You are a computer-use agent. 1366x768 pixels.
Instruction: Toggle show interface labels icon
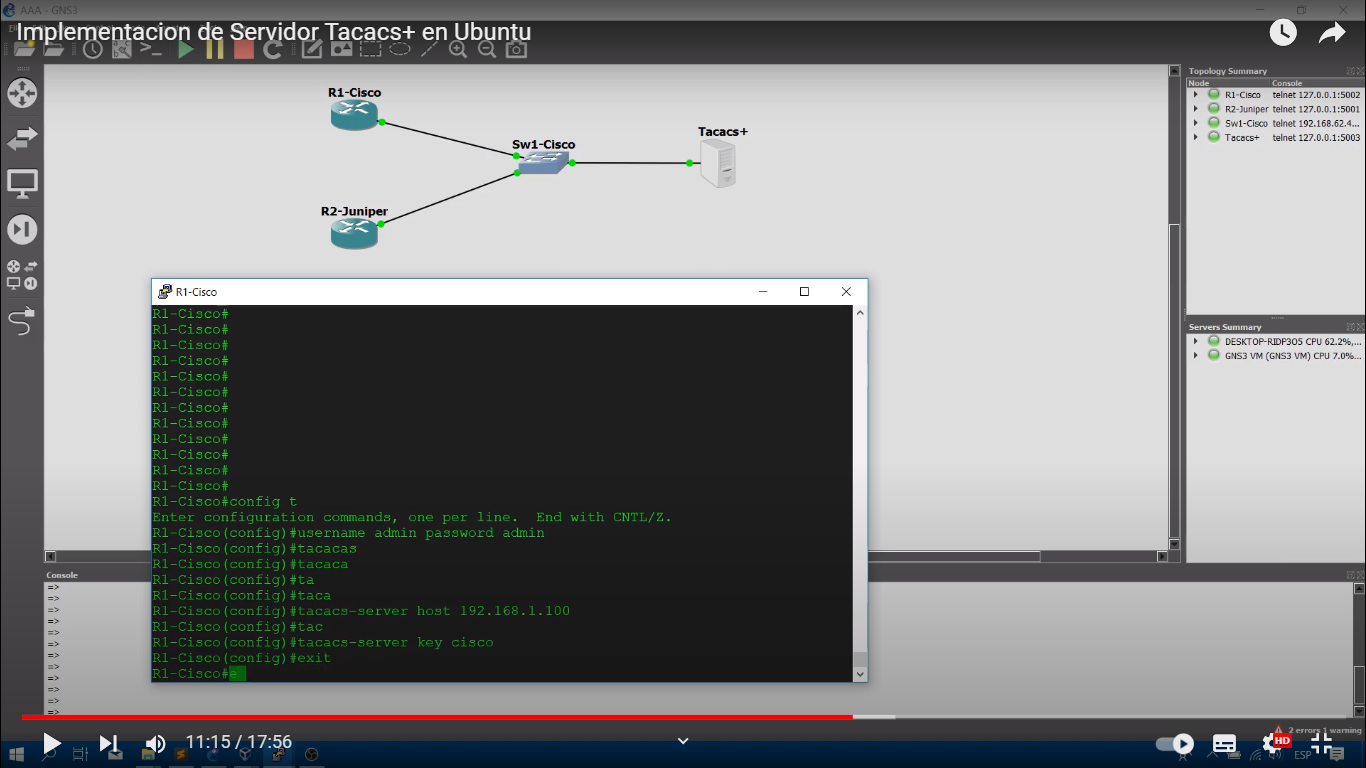coord(122,49)
